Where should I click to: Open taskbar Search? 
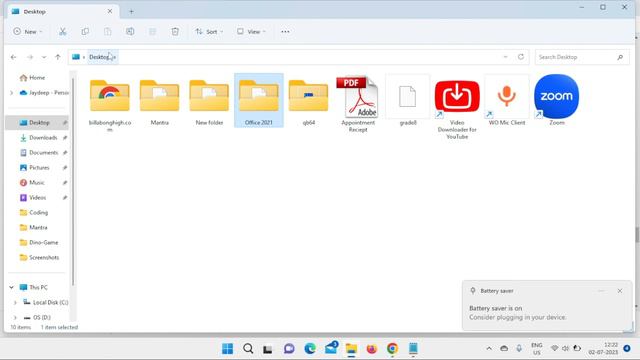pos(248,349)
